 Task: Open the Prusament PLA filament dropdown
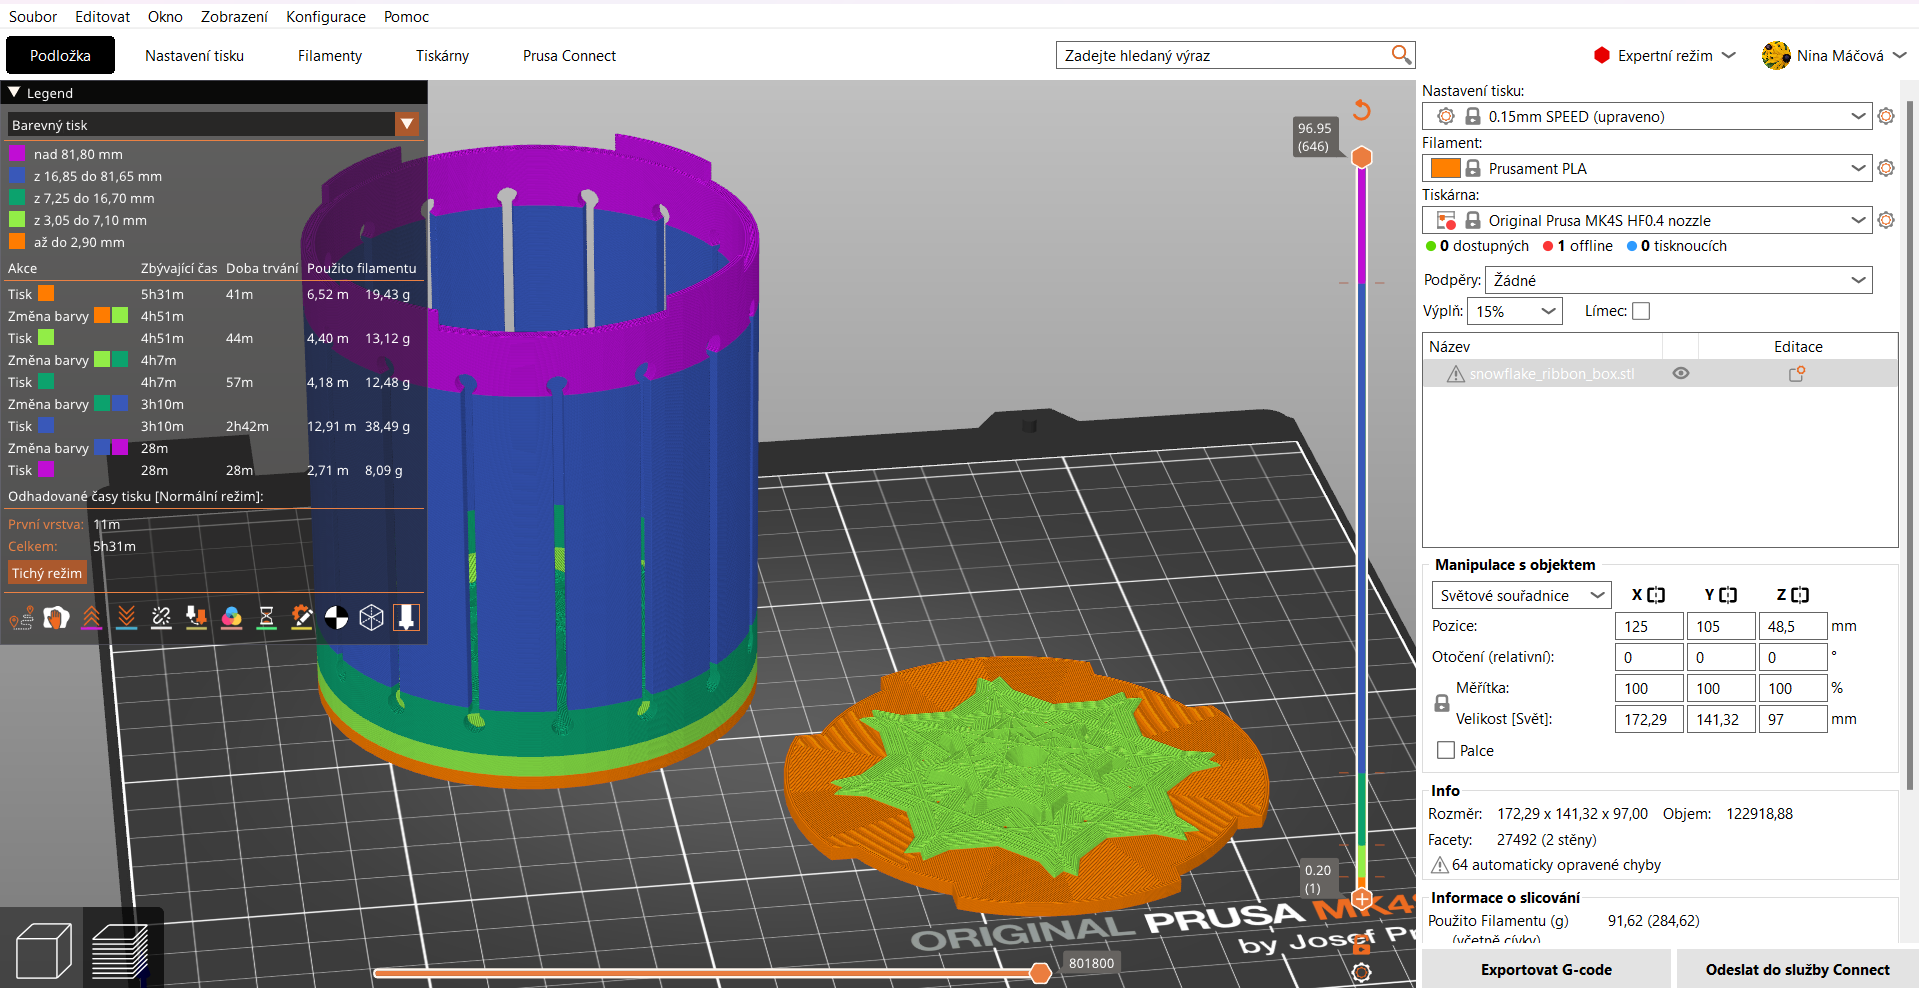click(1647, 168)
